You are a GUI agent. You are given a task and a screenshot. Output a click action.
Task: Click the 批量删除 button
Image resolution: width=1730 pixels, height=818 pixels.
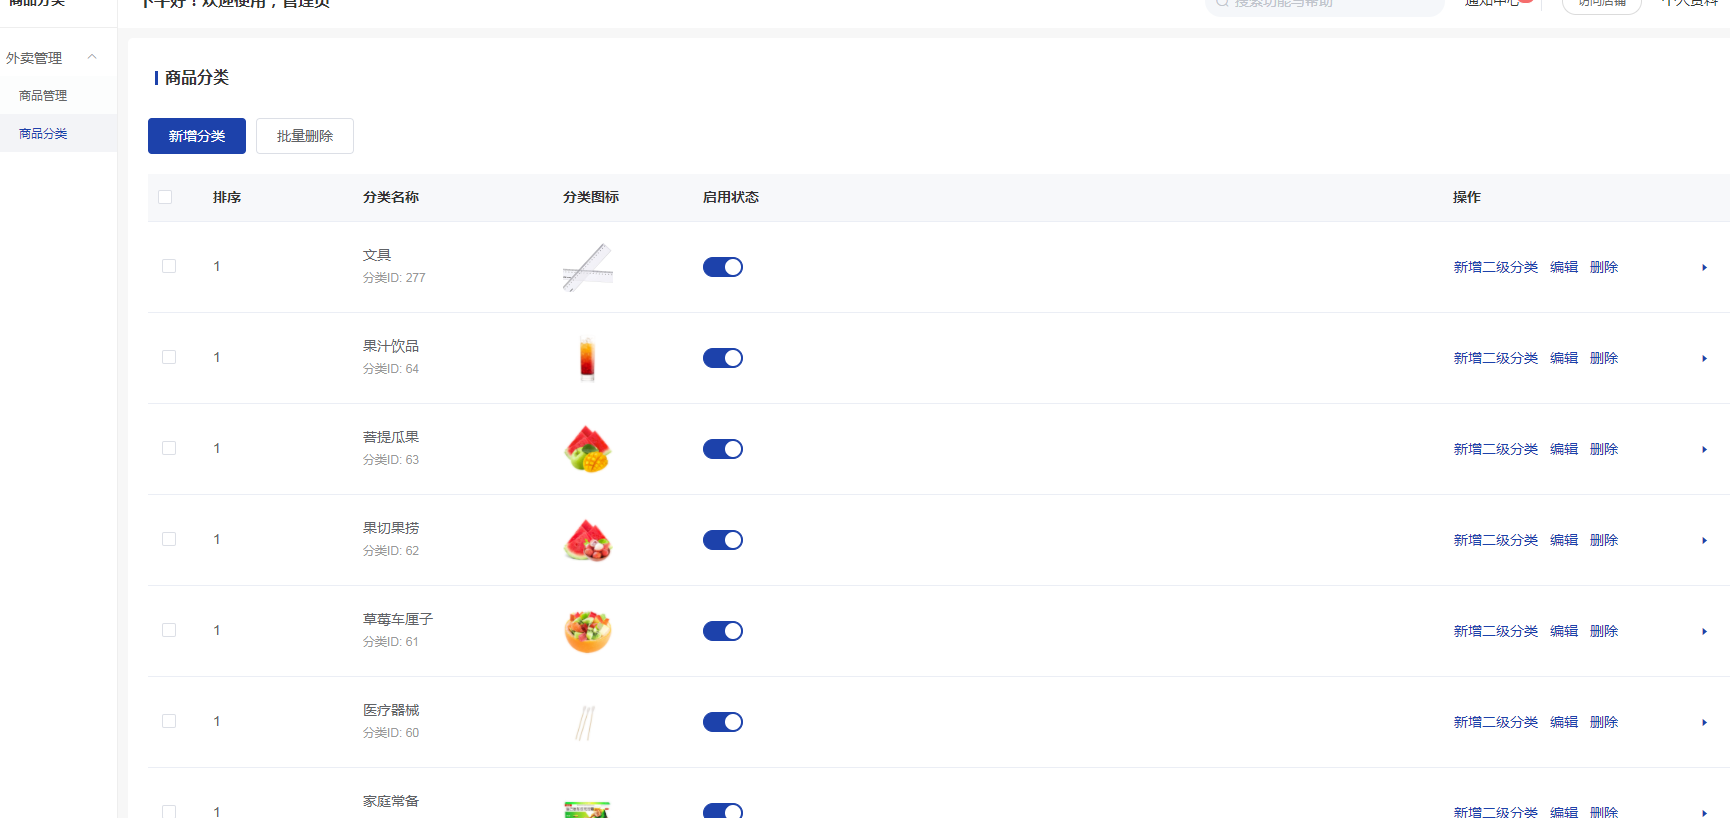[305, 136]
